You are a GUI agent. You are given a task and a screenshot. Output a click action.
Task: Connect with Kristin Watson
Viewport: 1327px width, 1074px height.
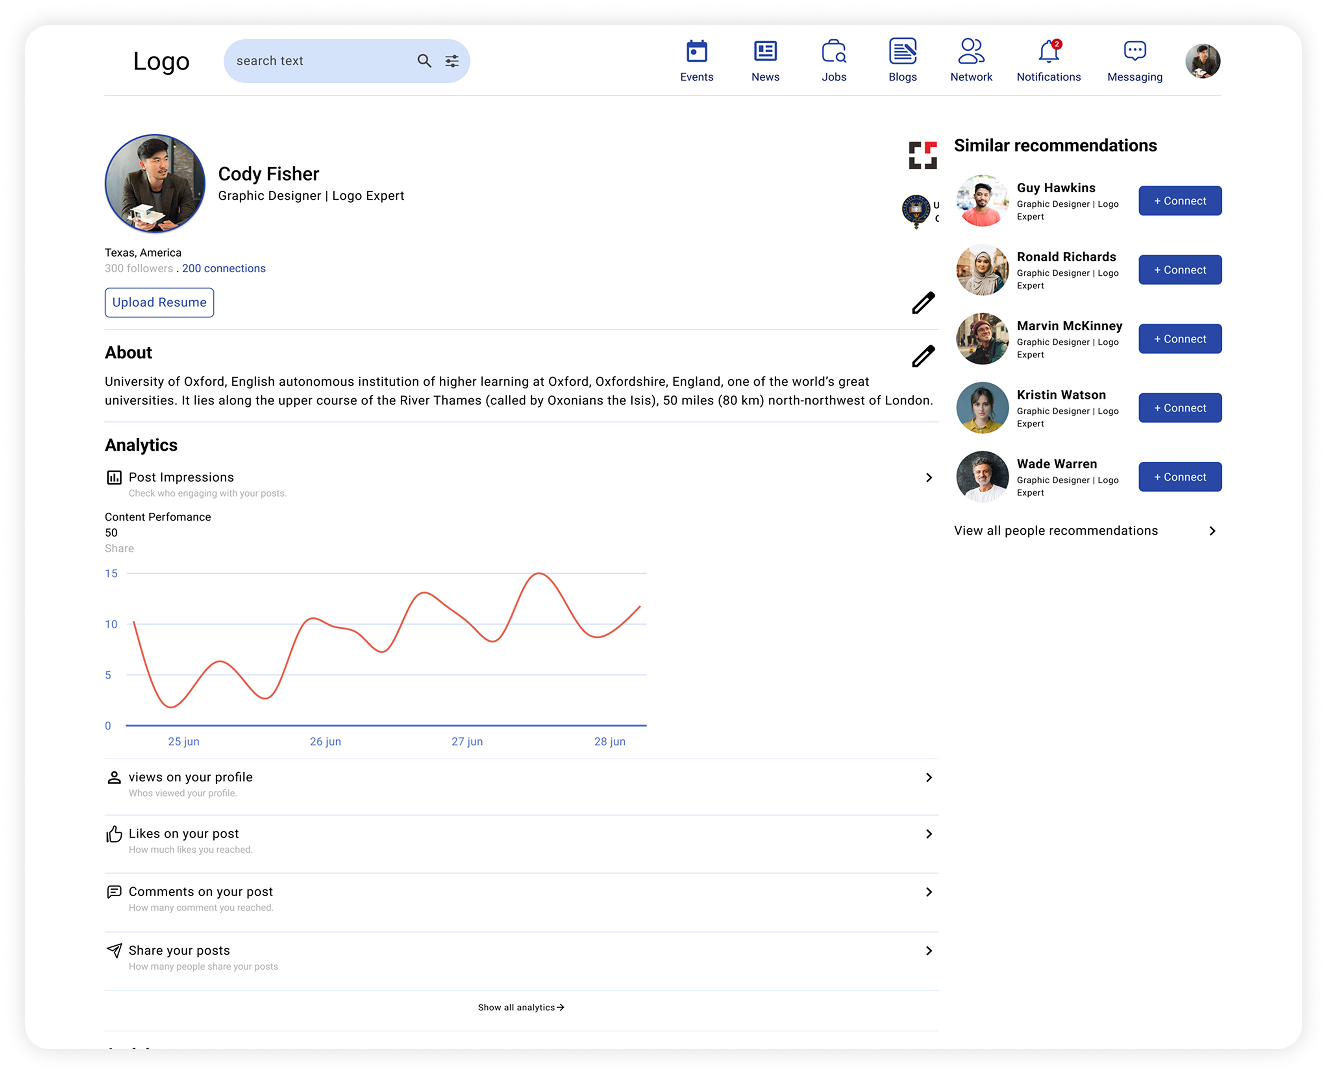1179,407
